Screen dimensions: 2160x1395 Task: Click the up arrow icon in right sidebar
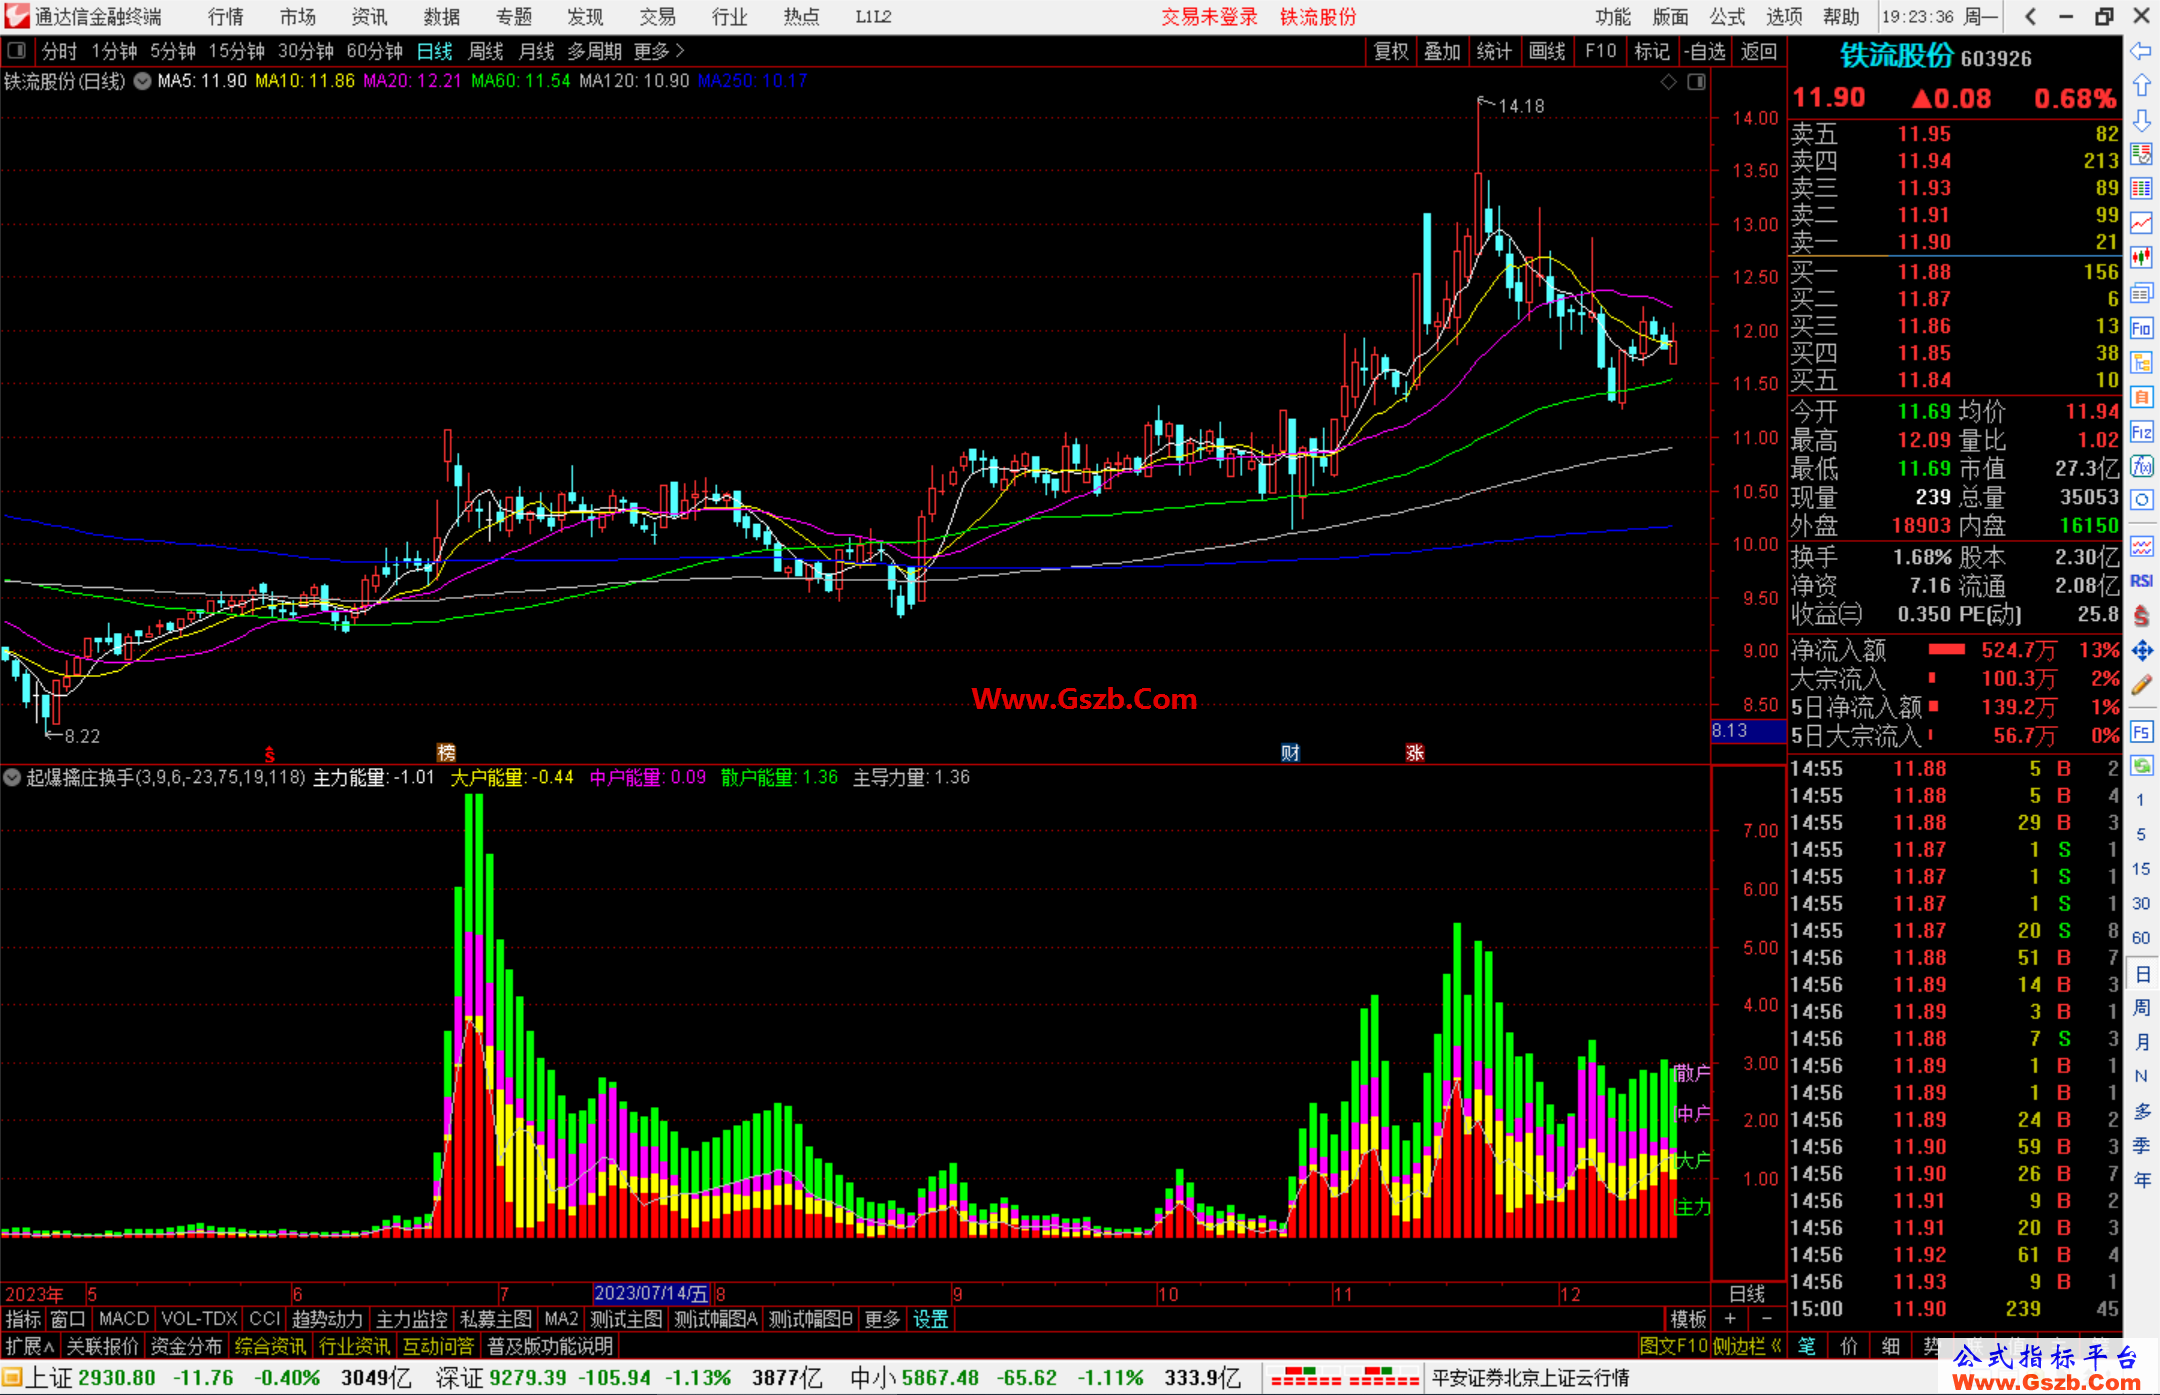click(x=2141, y=86)
